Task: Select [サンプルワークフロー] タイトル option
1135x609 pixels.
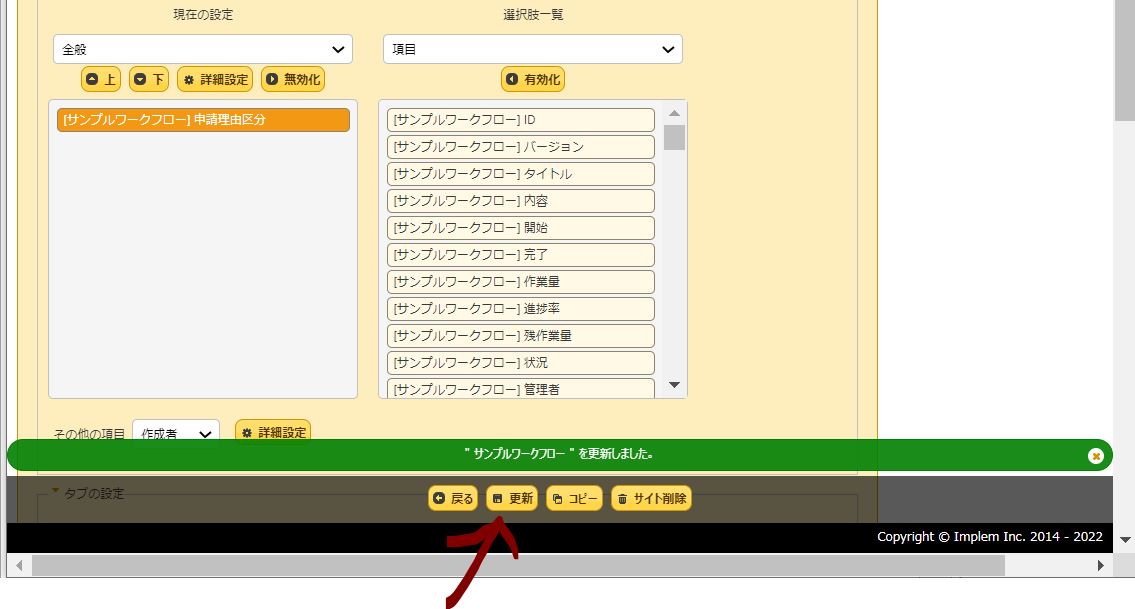Action: (x=520, y=174)
